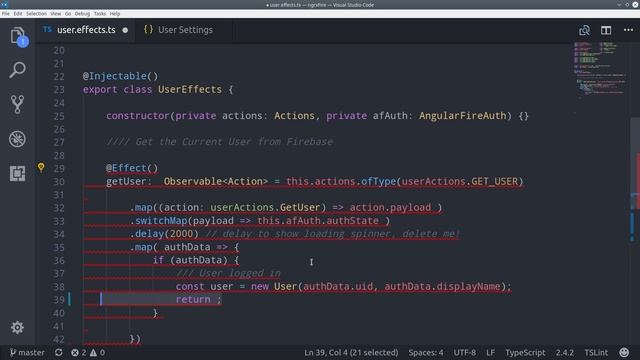The image size is (640, 360).
Task: Click the TSLint status item
Action: coord(596,352)
